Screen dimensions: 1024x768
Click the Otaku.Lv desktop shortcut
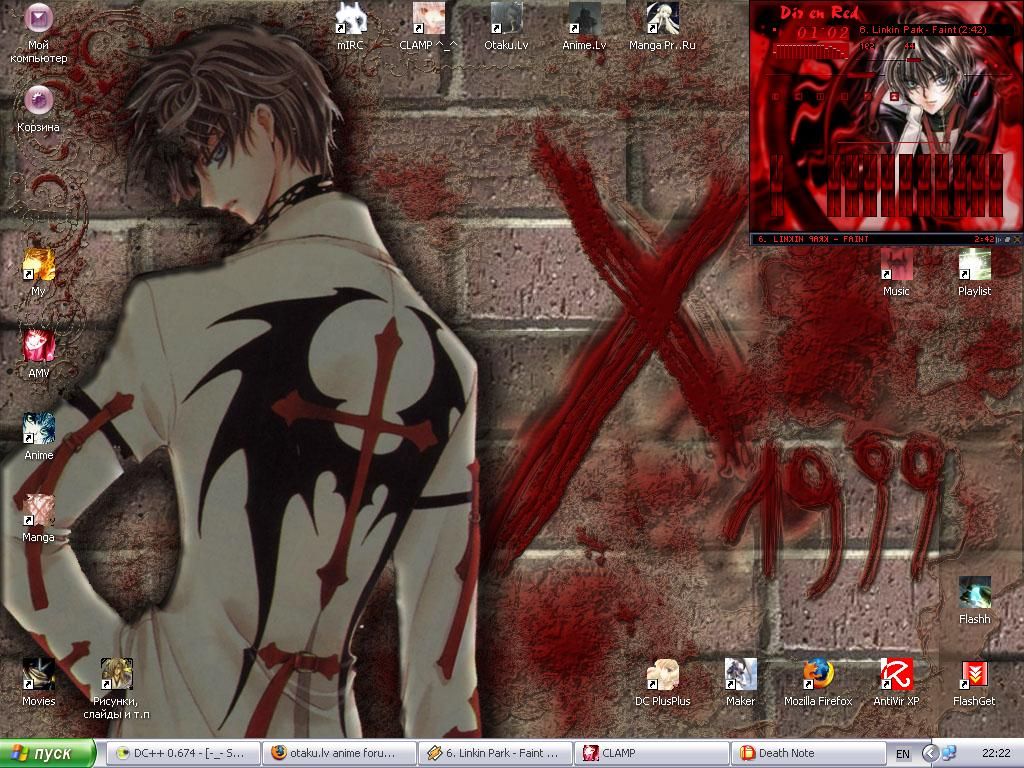point(506,27)
